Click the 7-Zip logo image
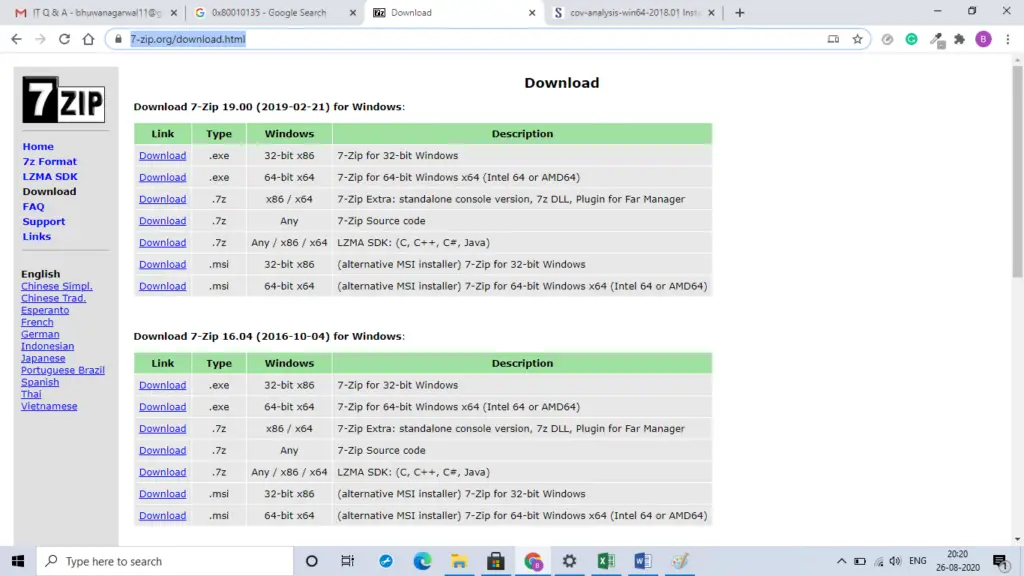This screenshot has width=1024, height=576. click(63, 100)
